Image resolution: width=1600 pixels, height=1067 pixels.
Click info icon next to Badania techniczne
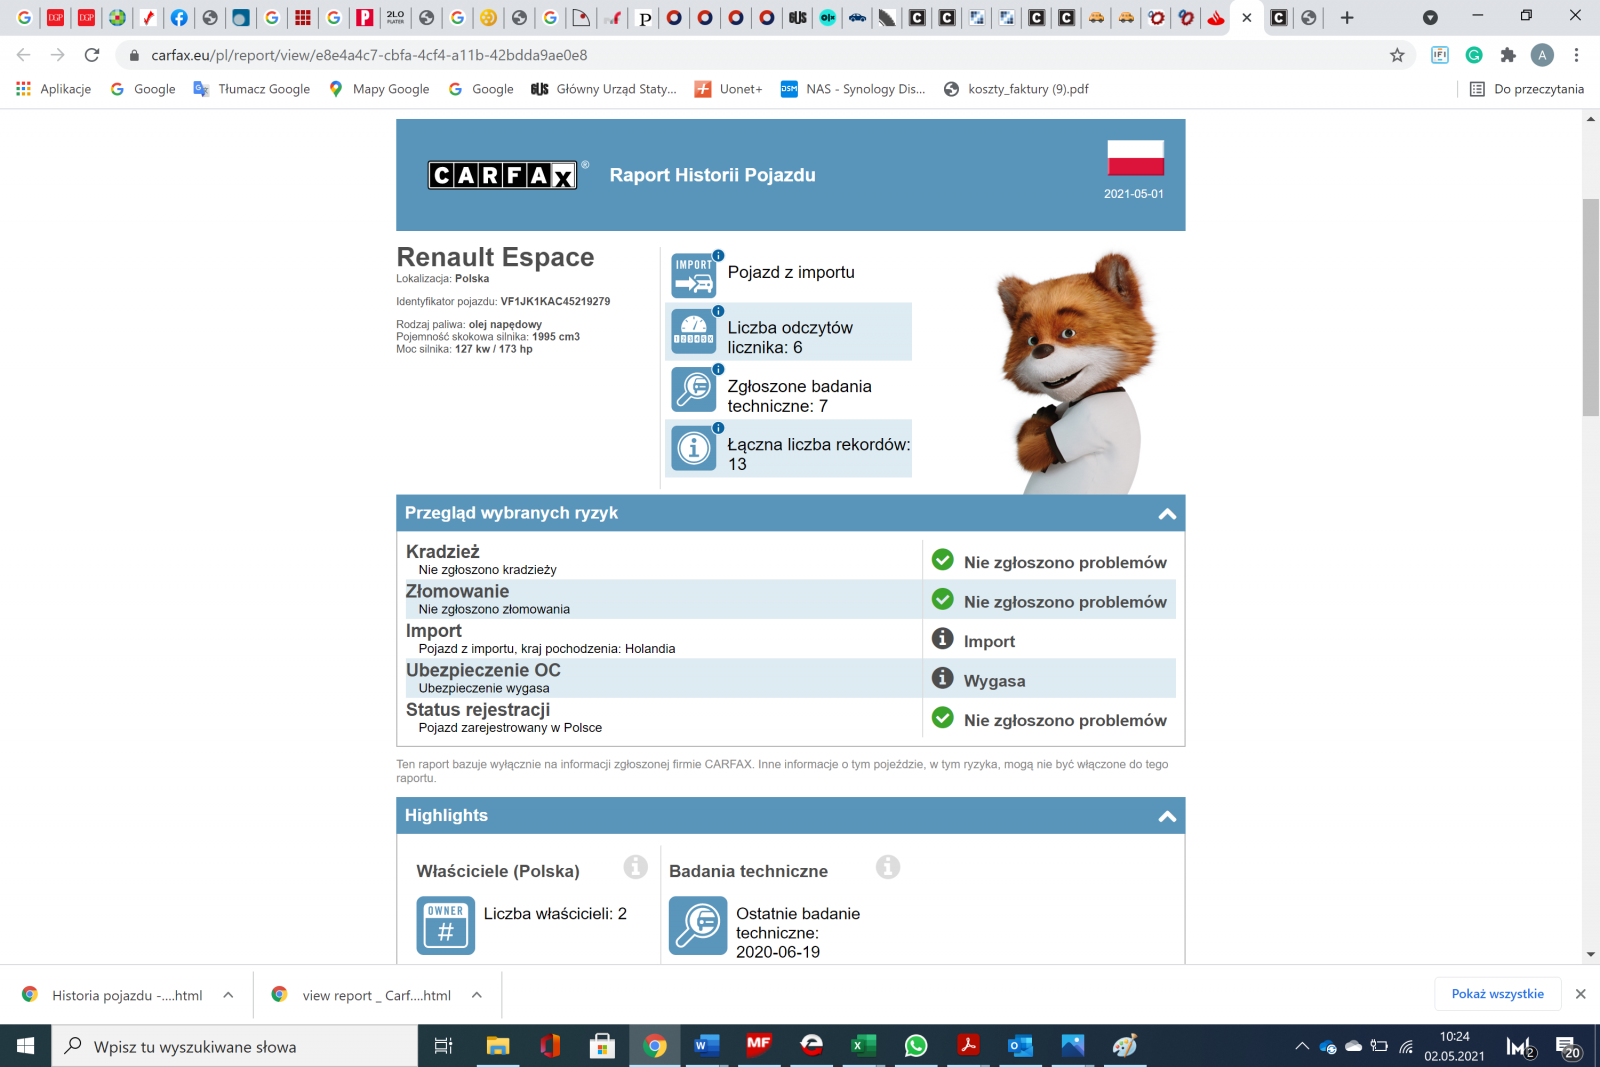[x=888, y=867]
